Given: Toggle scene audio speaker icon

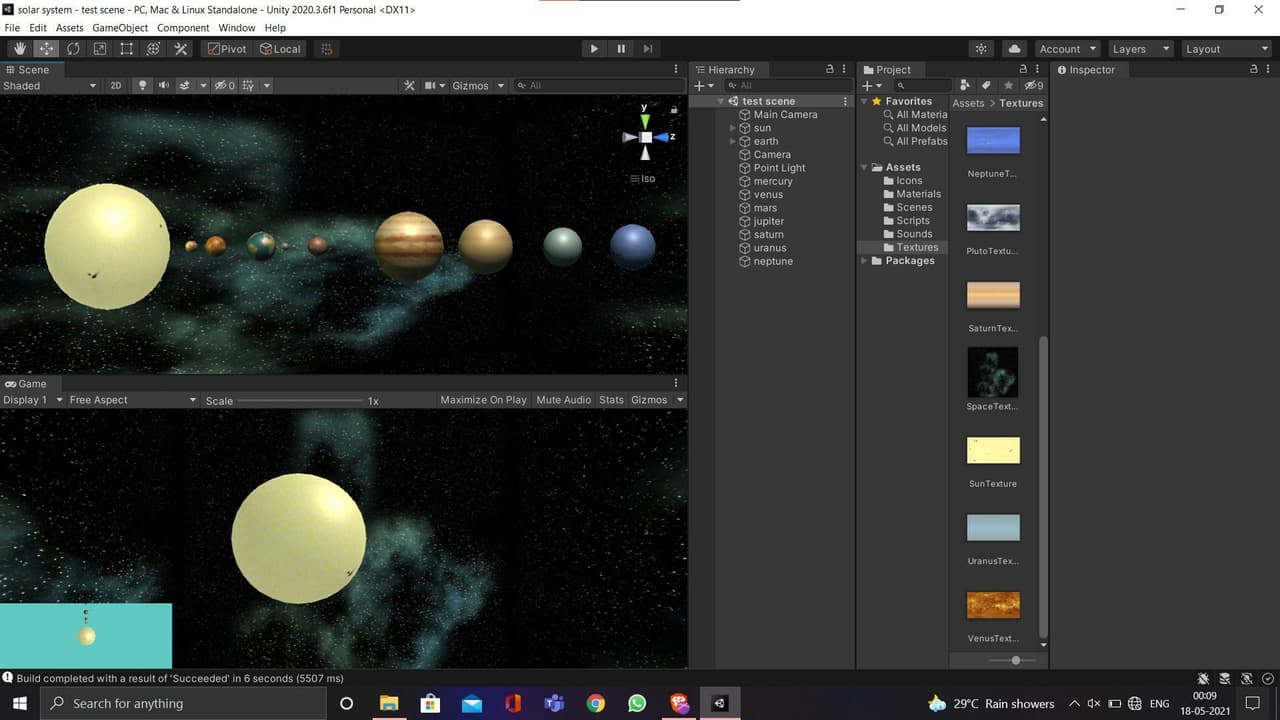Looking at the screenshot, I should pyautogui.click(x=164, y=85).
